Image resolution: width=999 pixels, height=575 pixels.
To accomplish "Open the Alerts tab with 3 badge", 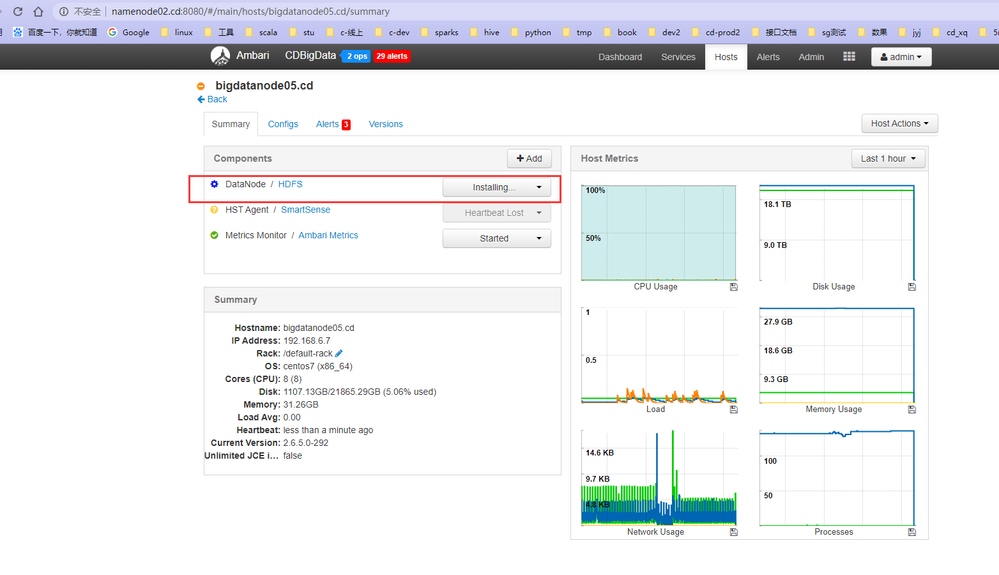I will pos(333,124).
